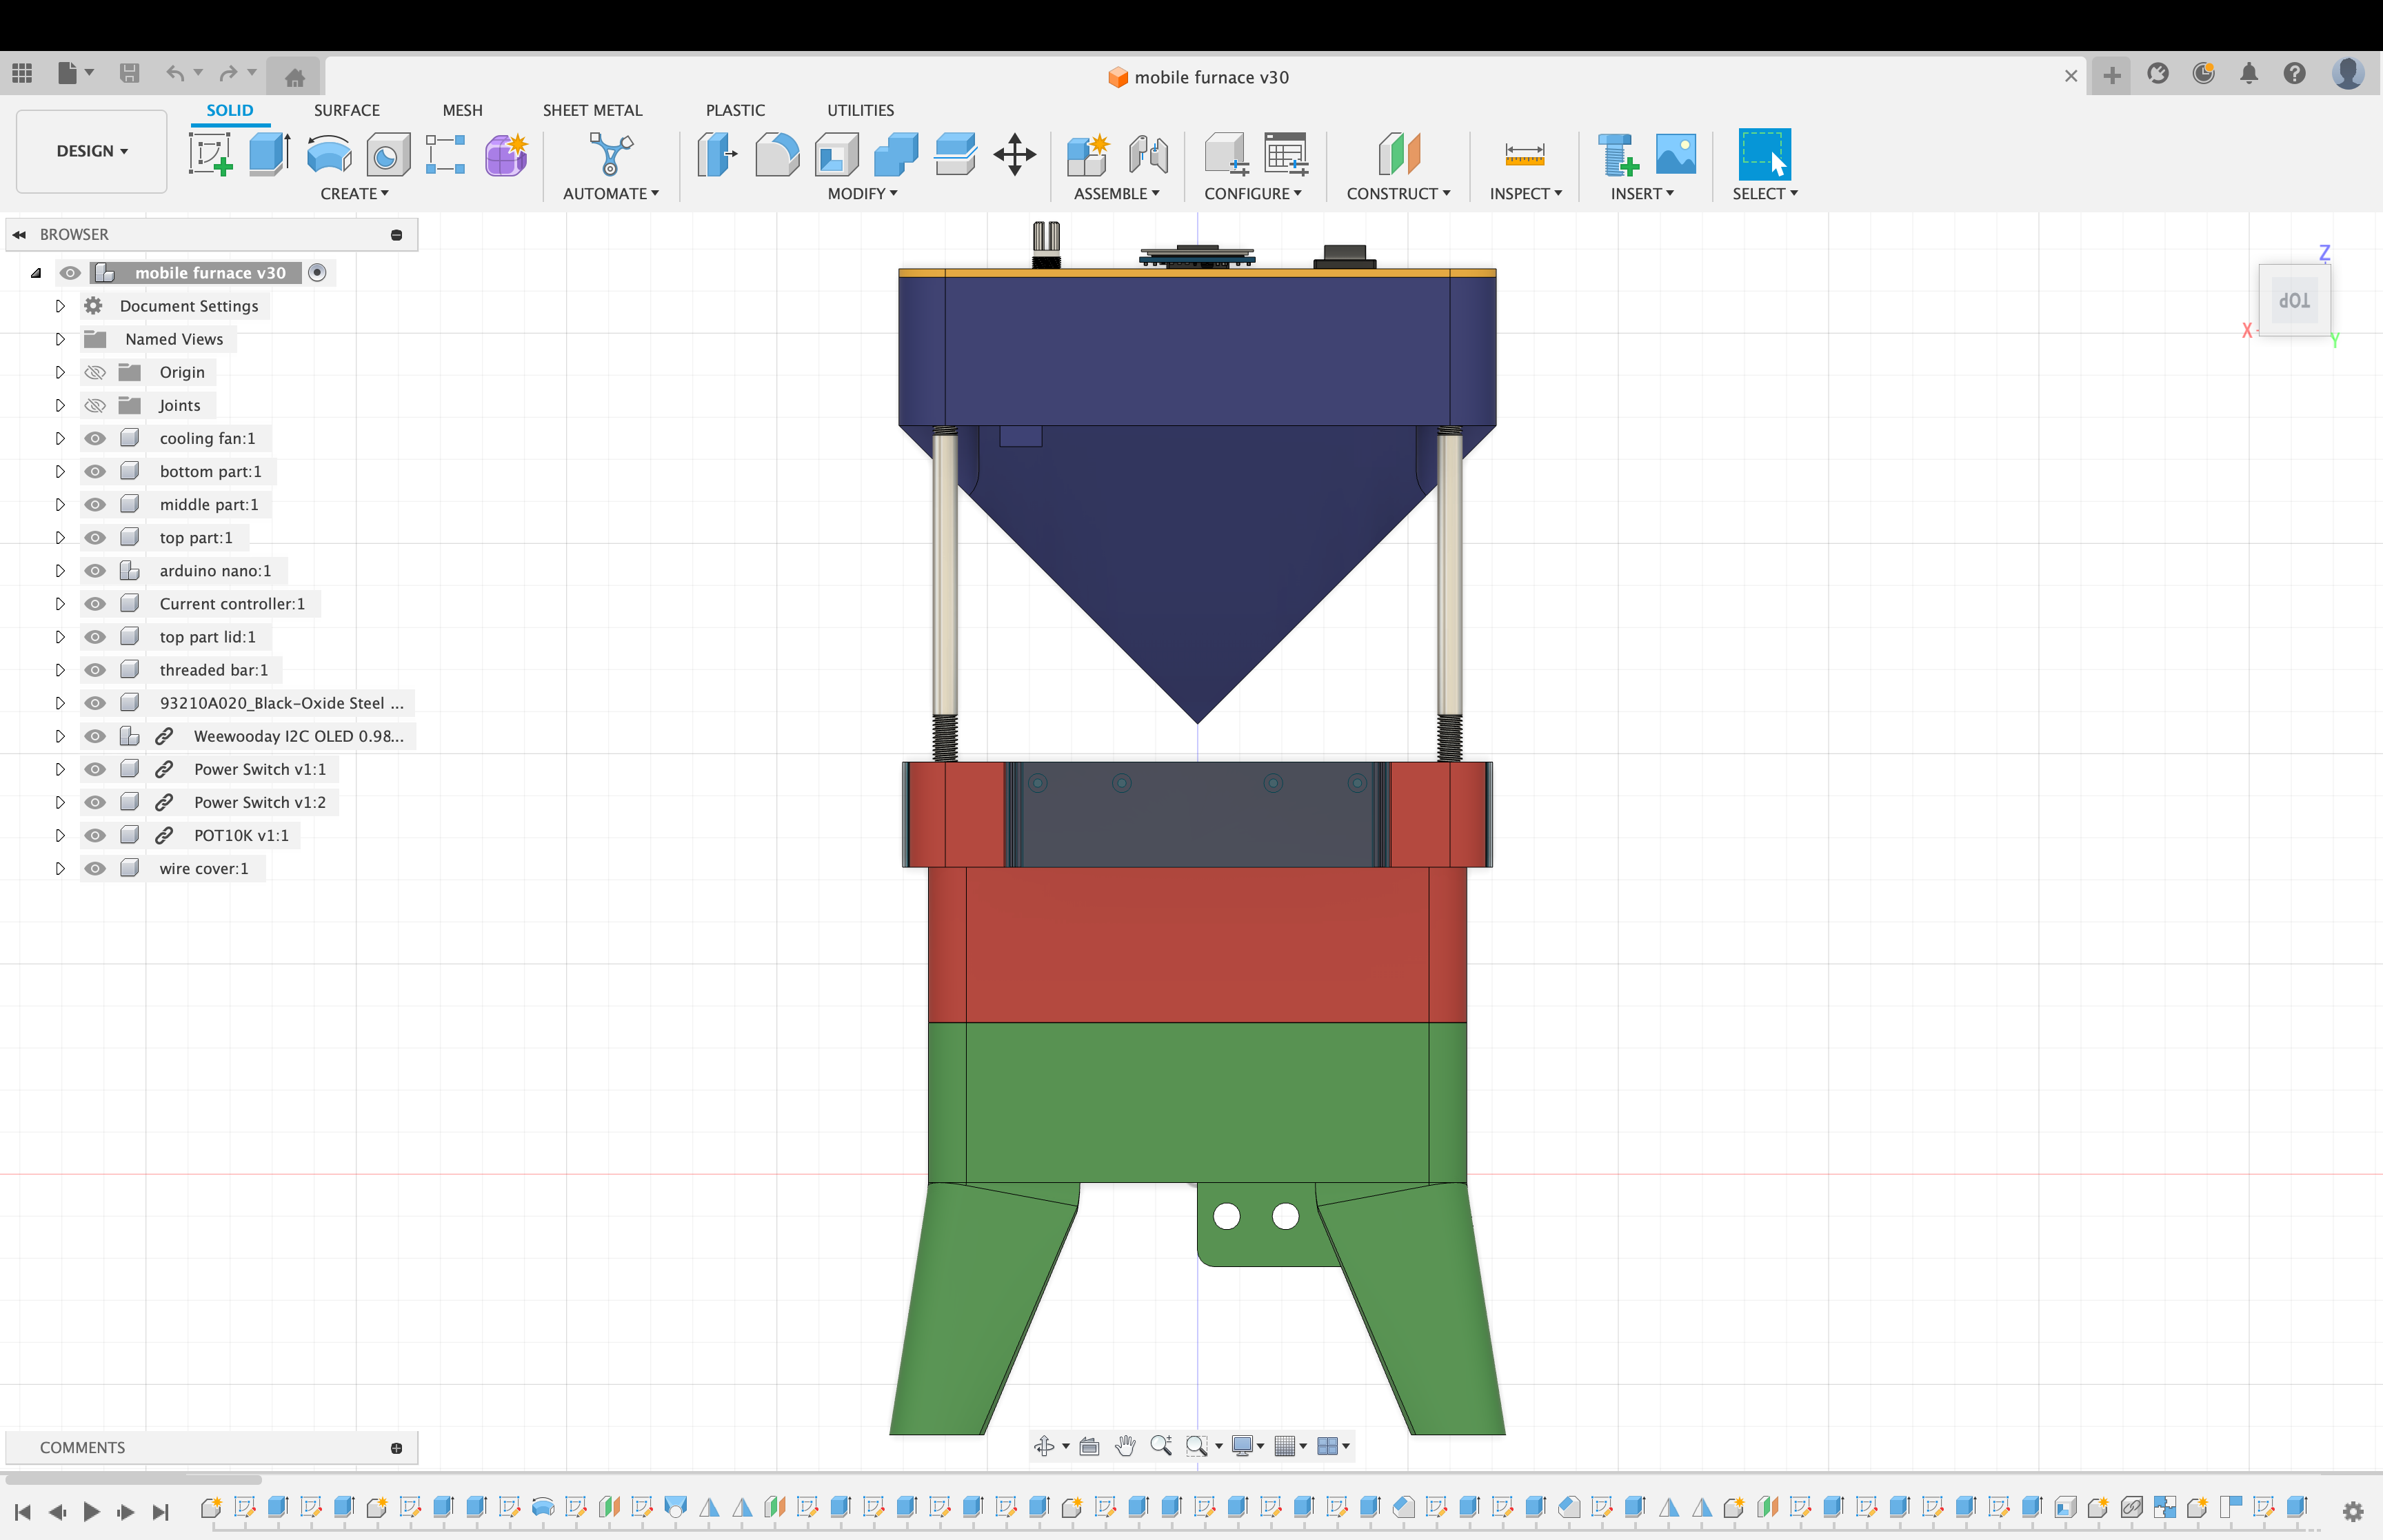2383x1540 pixels.
Task: Open the Data Panel grid icon
Action: click(22, 73)
